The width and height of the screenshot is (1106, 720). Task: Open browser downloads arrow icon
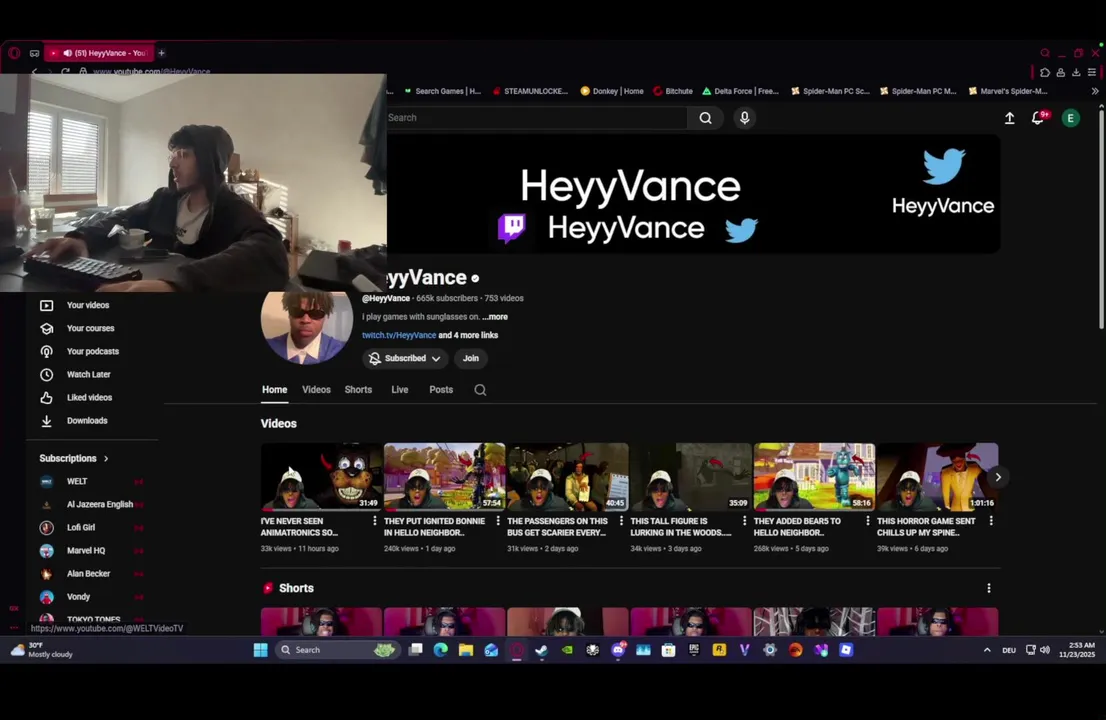click(x=1076, y=72)
